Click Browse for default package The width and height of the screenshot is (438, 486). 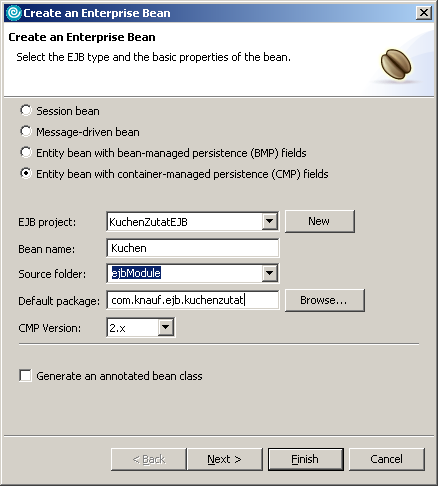(325, 300)
